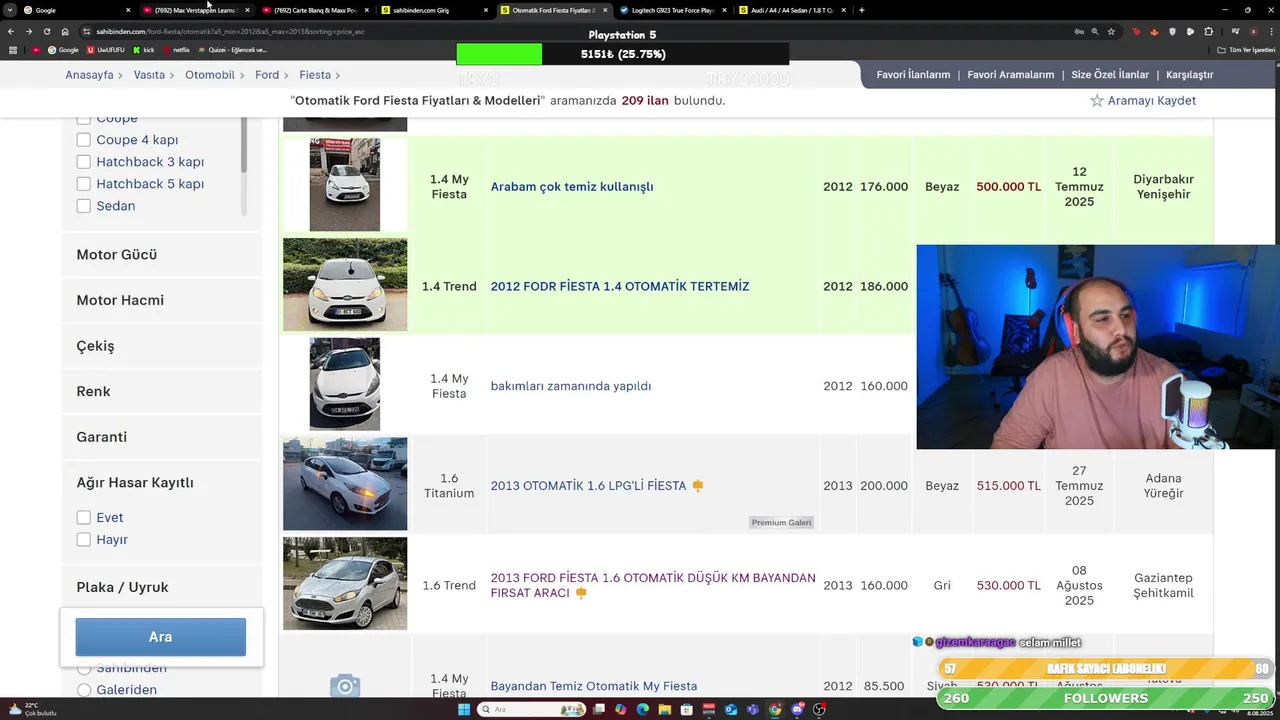
Task: Click the Windows taskbar Ara search box
Action: click(530, 710)
